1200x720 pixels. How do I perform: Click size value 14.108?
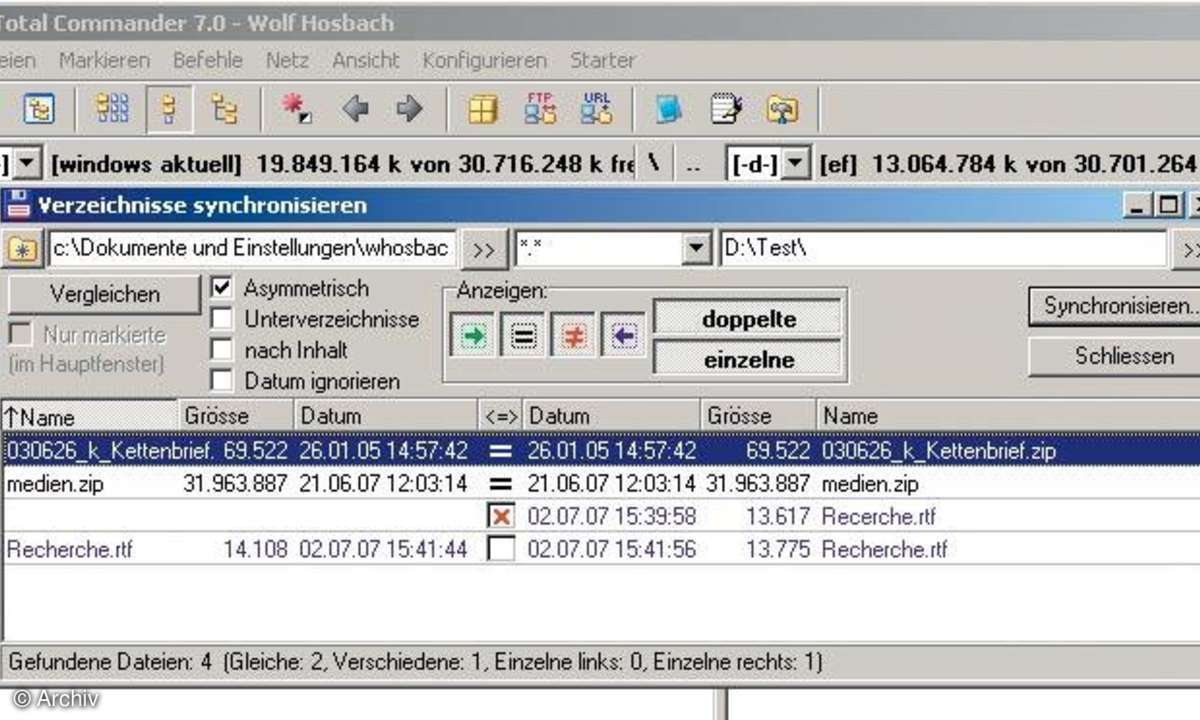(x=257, y=548)
